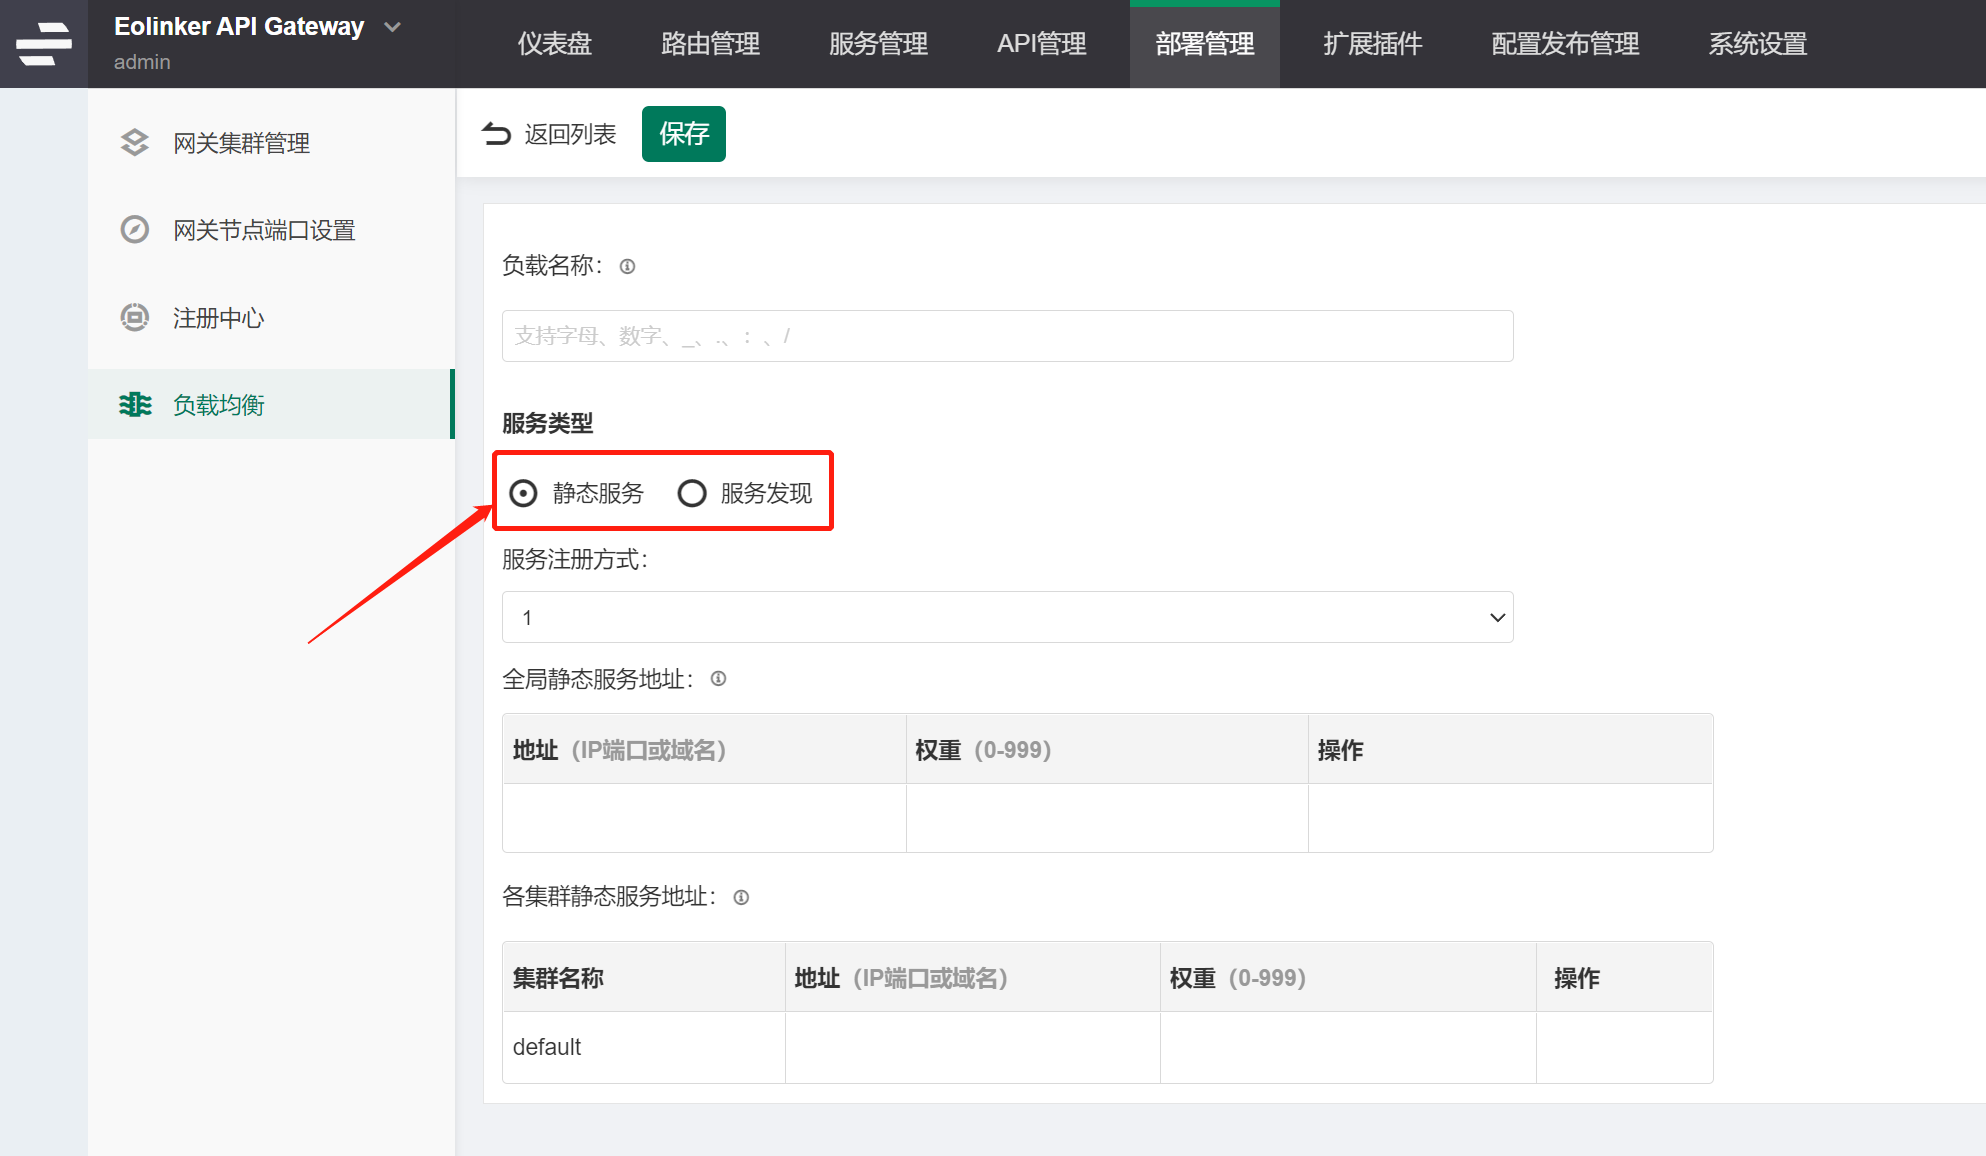Image resolution: width=1986 pixels, height=1156 pixels.
Task: Click the back arrow next to 返回列表
Action: (497, 133)
